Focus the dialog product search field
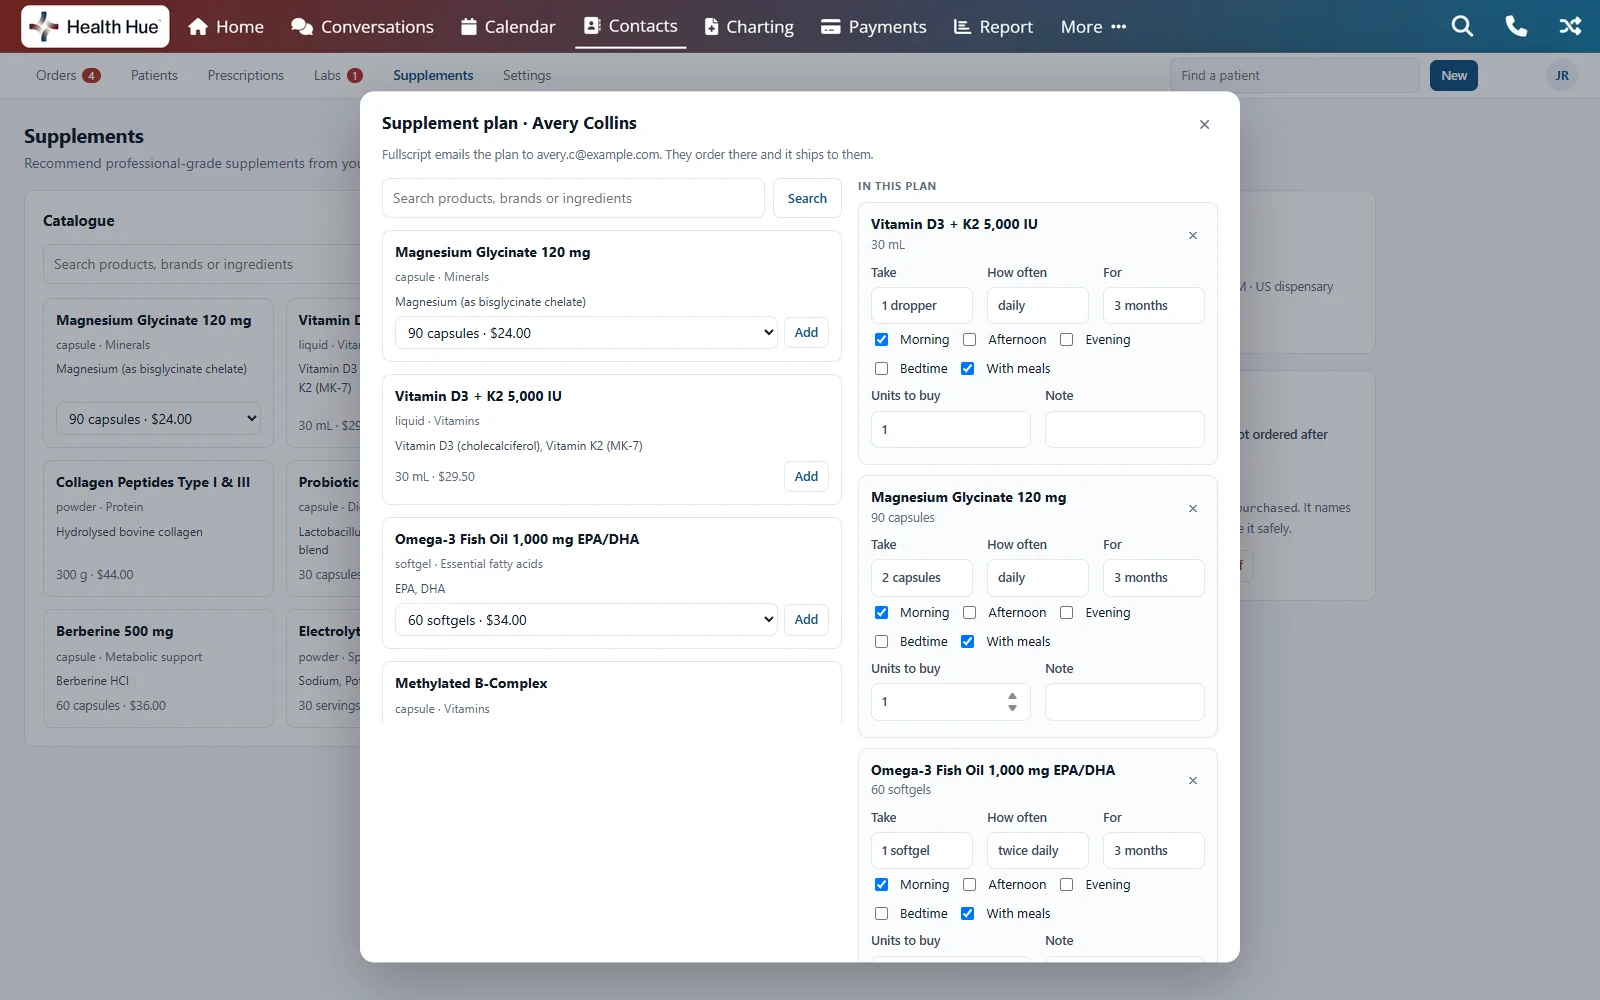1600x1000 pixels. coord(573,199)
